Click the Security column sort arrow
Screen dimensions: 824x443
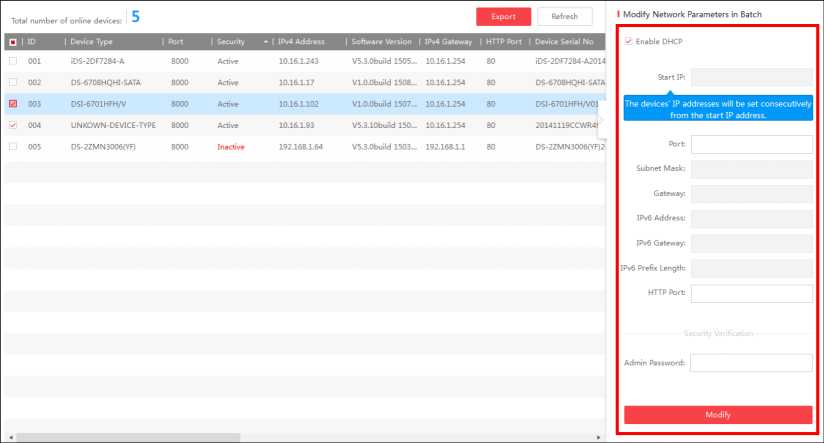266,42
